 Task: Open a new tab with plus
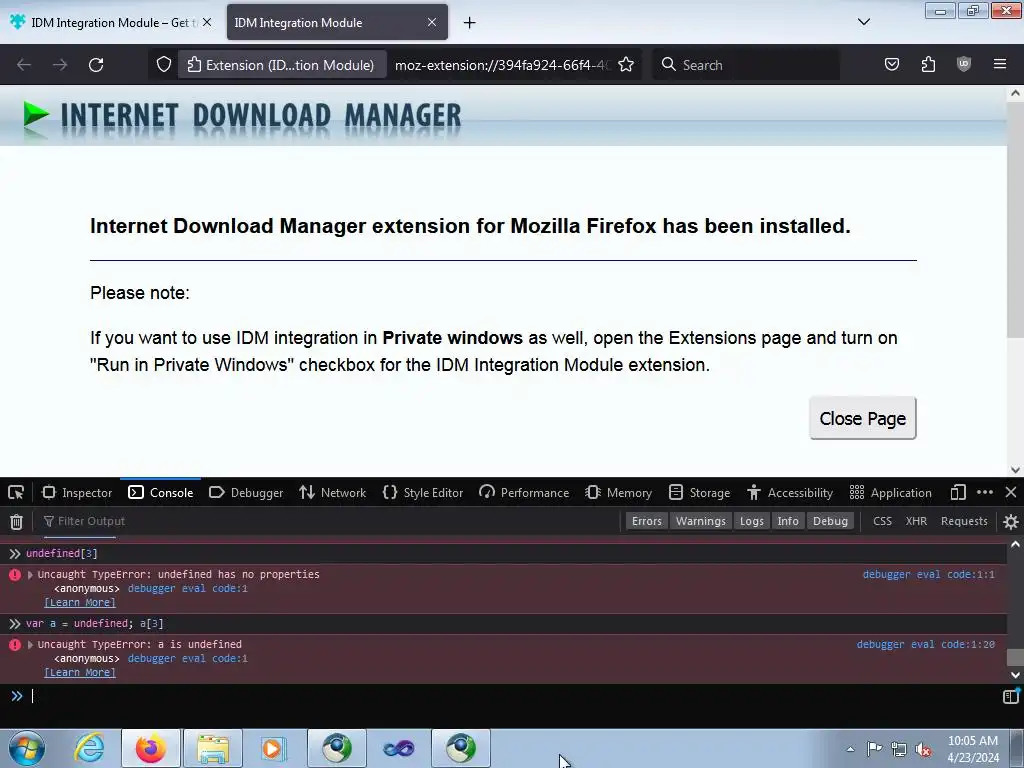(x=469, y=23)
